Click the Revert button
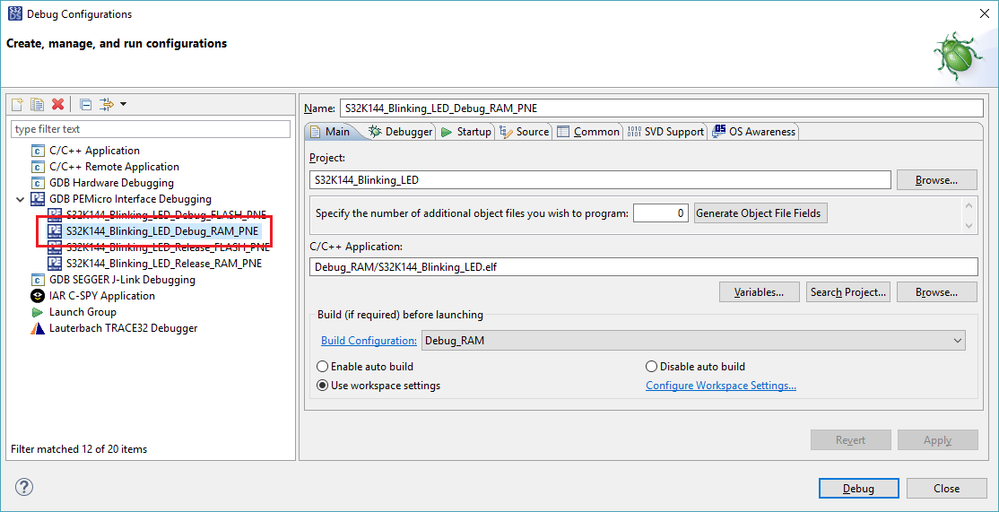The width and height of the screenshot is (999, 512). [851, 440]
